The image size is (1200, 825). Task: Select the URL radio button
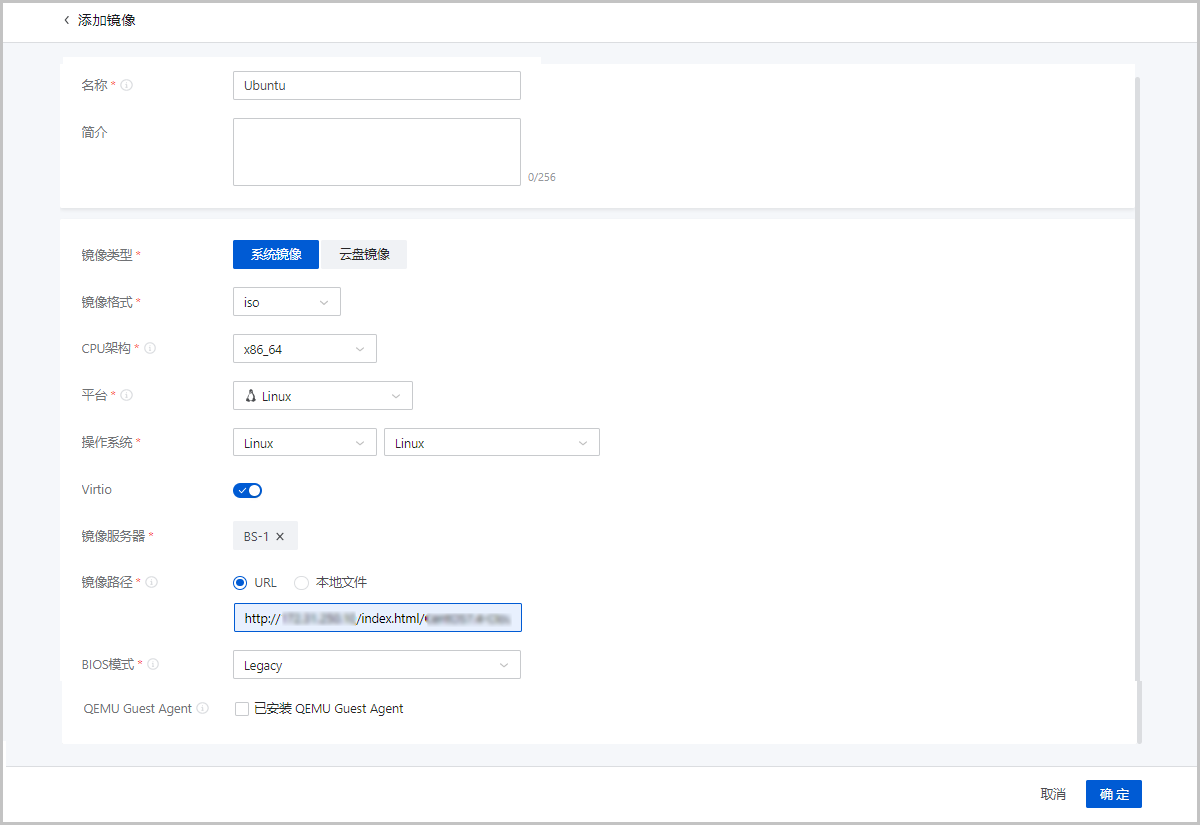(239, 583)
